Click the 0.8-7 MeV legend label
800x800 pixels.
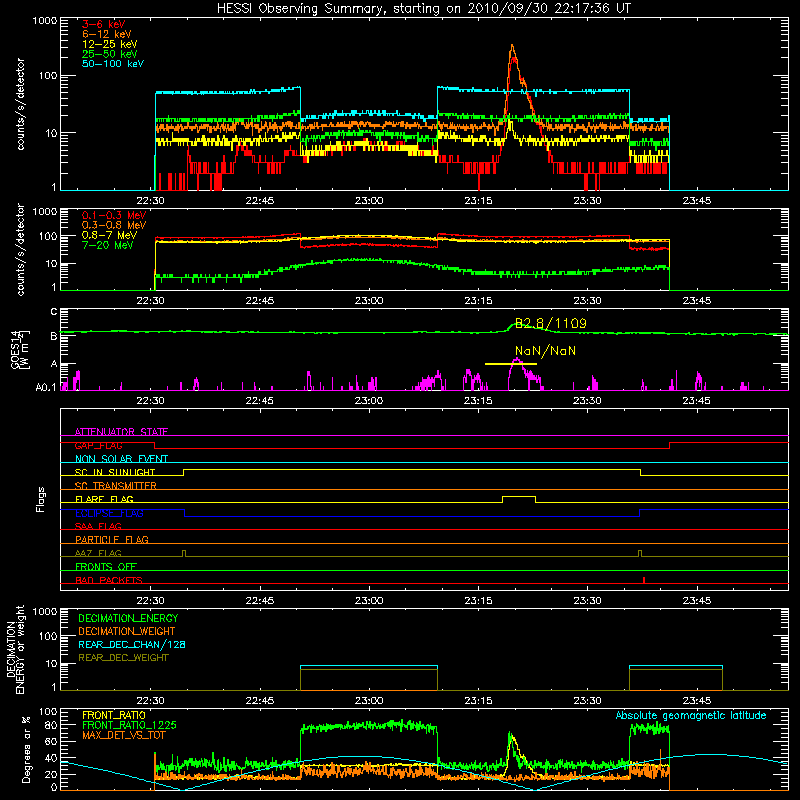(x=110, y=235)
